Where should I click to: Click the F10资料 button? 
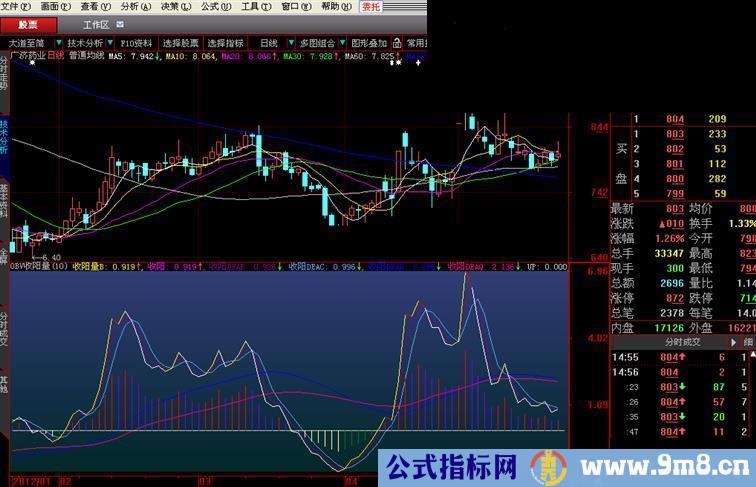(x=136, y=44)
